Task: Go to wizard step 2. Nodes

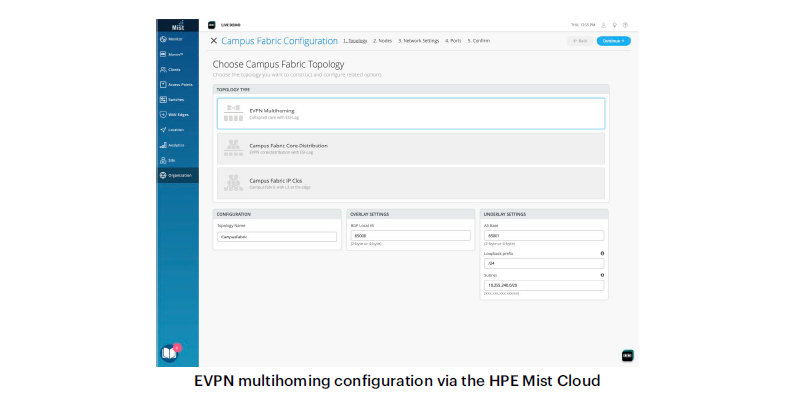Action: [x=383, y=41]
